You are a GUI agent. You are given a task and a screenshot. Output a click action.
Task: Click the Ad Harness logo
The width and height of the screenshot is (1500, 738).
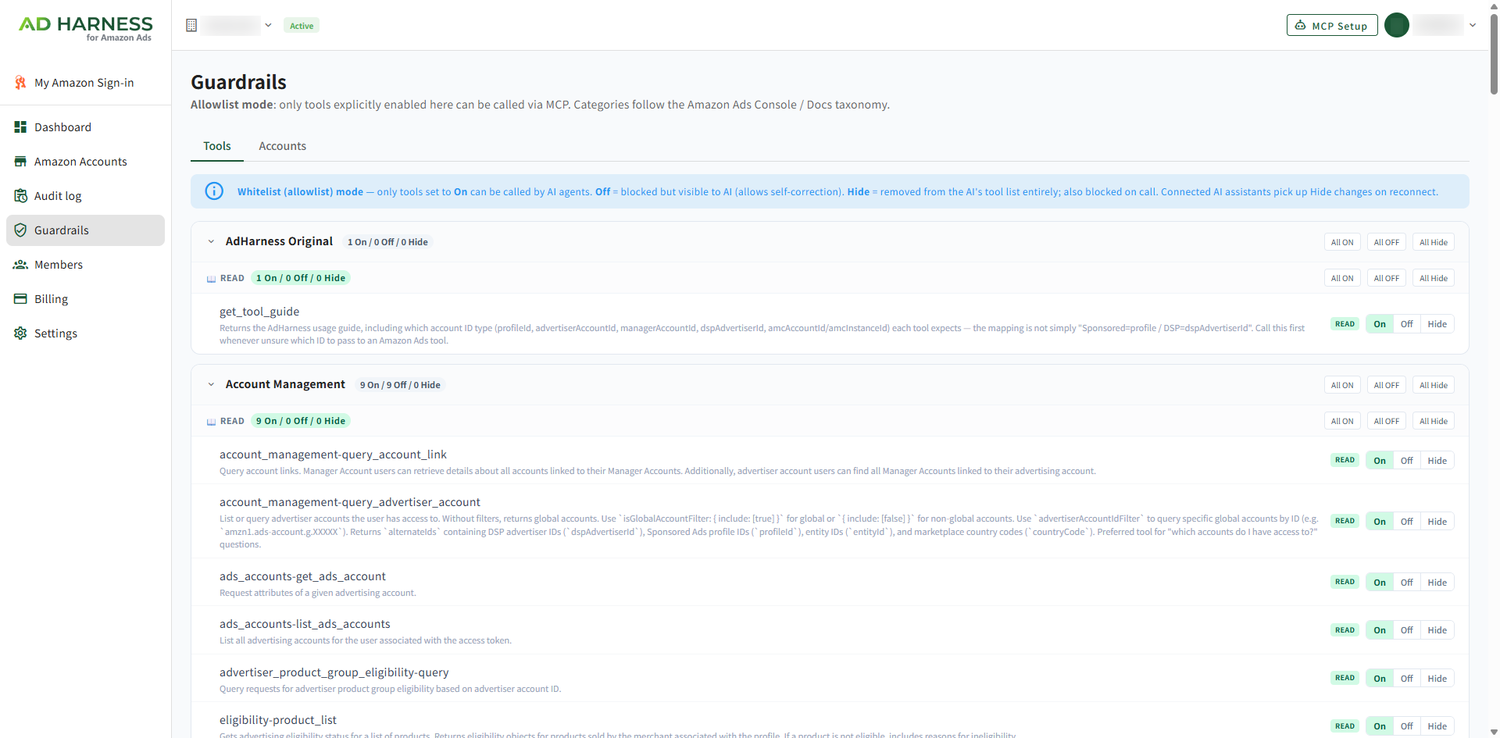tap(85, 27)
